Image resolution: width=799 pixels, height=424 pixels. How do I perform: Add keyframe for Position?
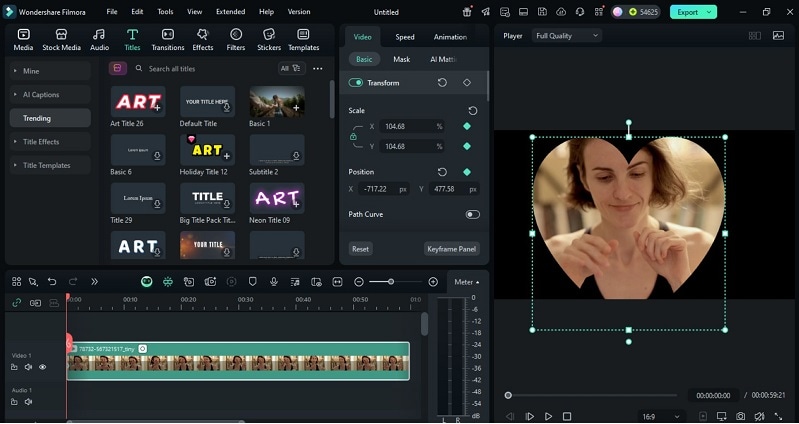pos(466,172)
